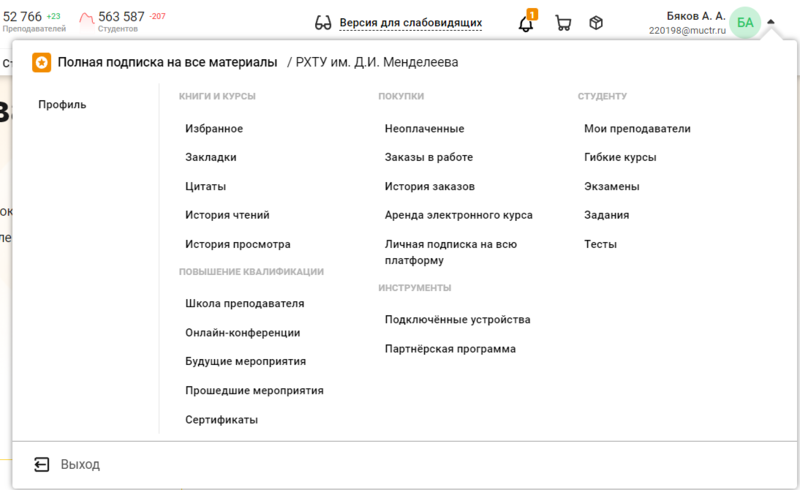Image resolution: width=800 pixels, height=490 pixels.
Task: Click the БА user avatar
Action: 745,22
